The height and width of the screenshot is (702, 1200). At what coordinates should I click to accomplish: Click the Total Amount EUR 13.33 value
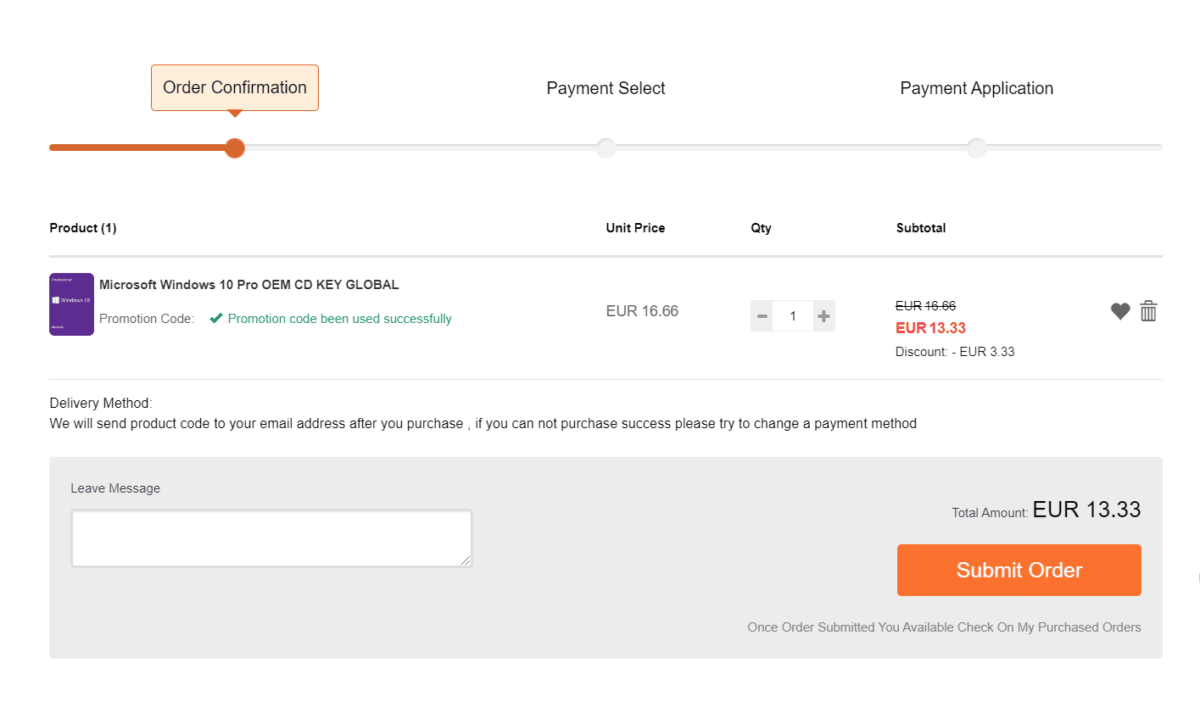(x=1086, y=509)
